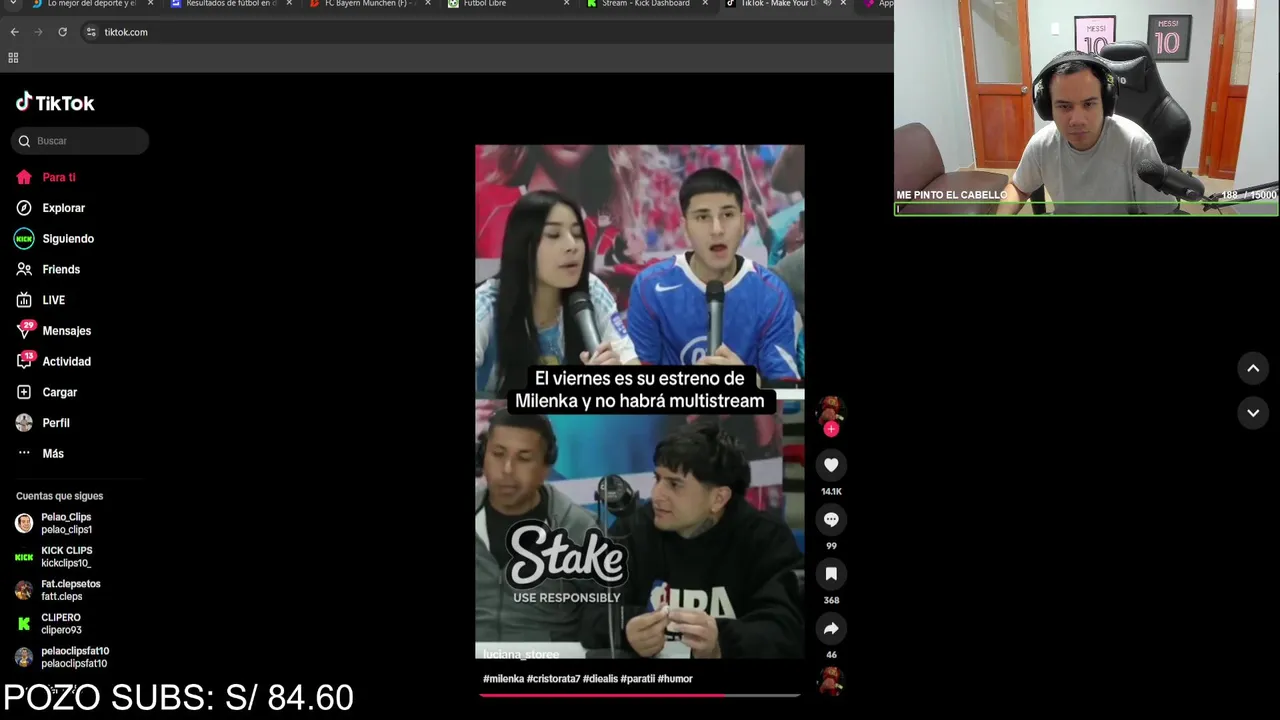Like the video with heart icon
This screenshot has width=1280, height=720.
pyautogui.click(x=831, y=465)
